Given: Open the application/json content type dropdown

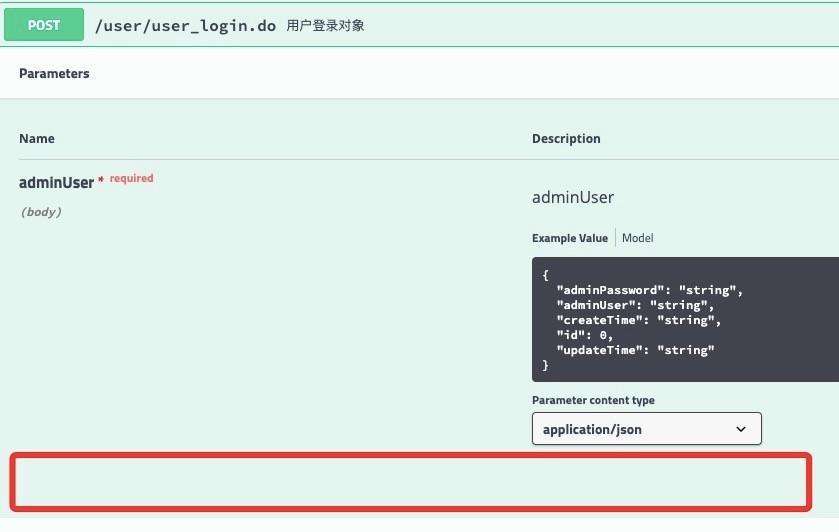Looking at the screenshot, I should pos(646,429).
